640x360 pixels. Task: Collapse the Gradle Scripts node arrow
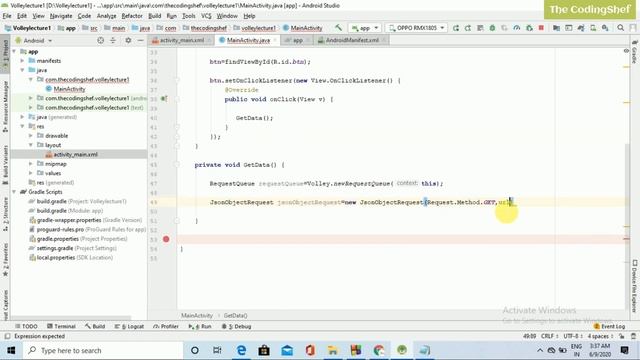14,192
